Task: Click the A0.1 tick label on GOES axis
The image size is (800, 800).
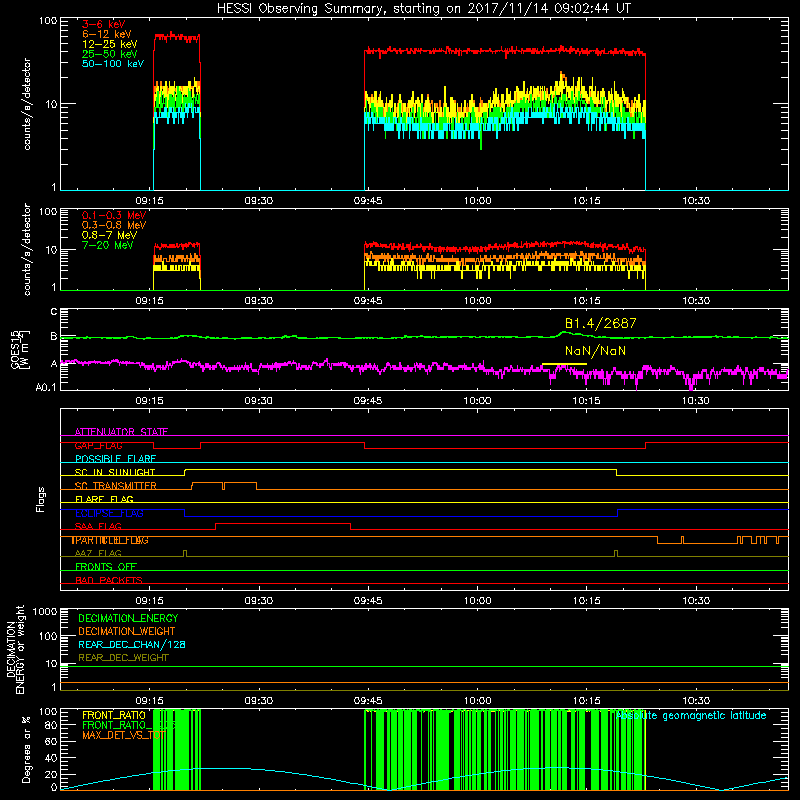Action: point(45,387)
